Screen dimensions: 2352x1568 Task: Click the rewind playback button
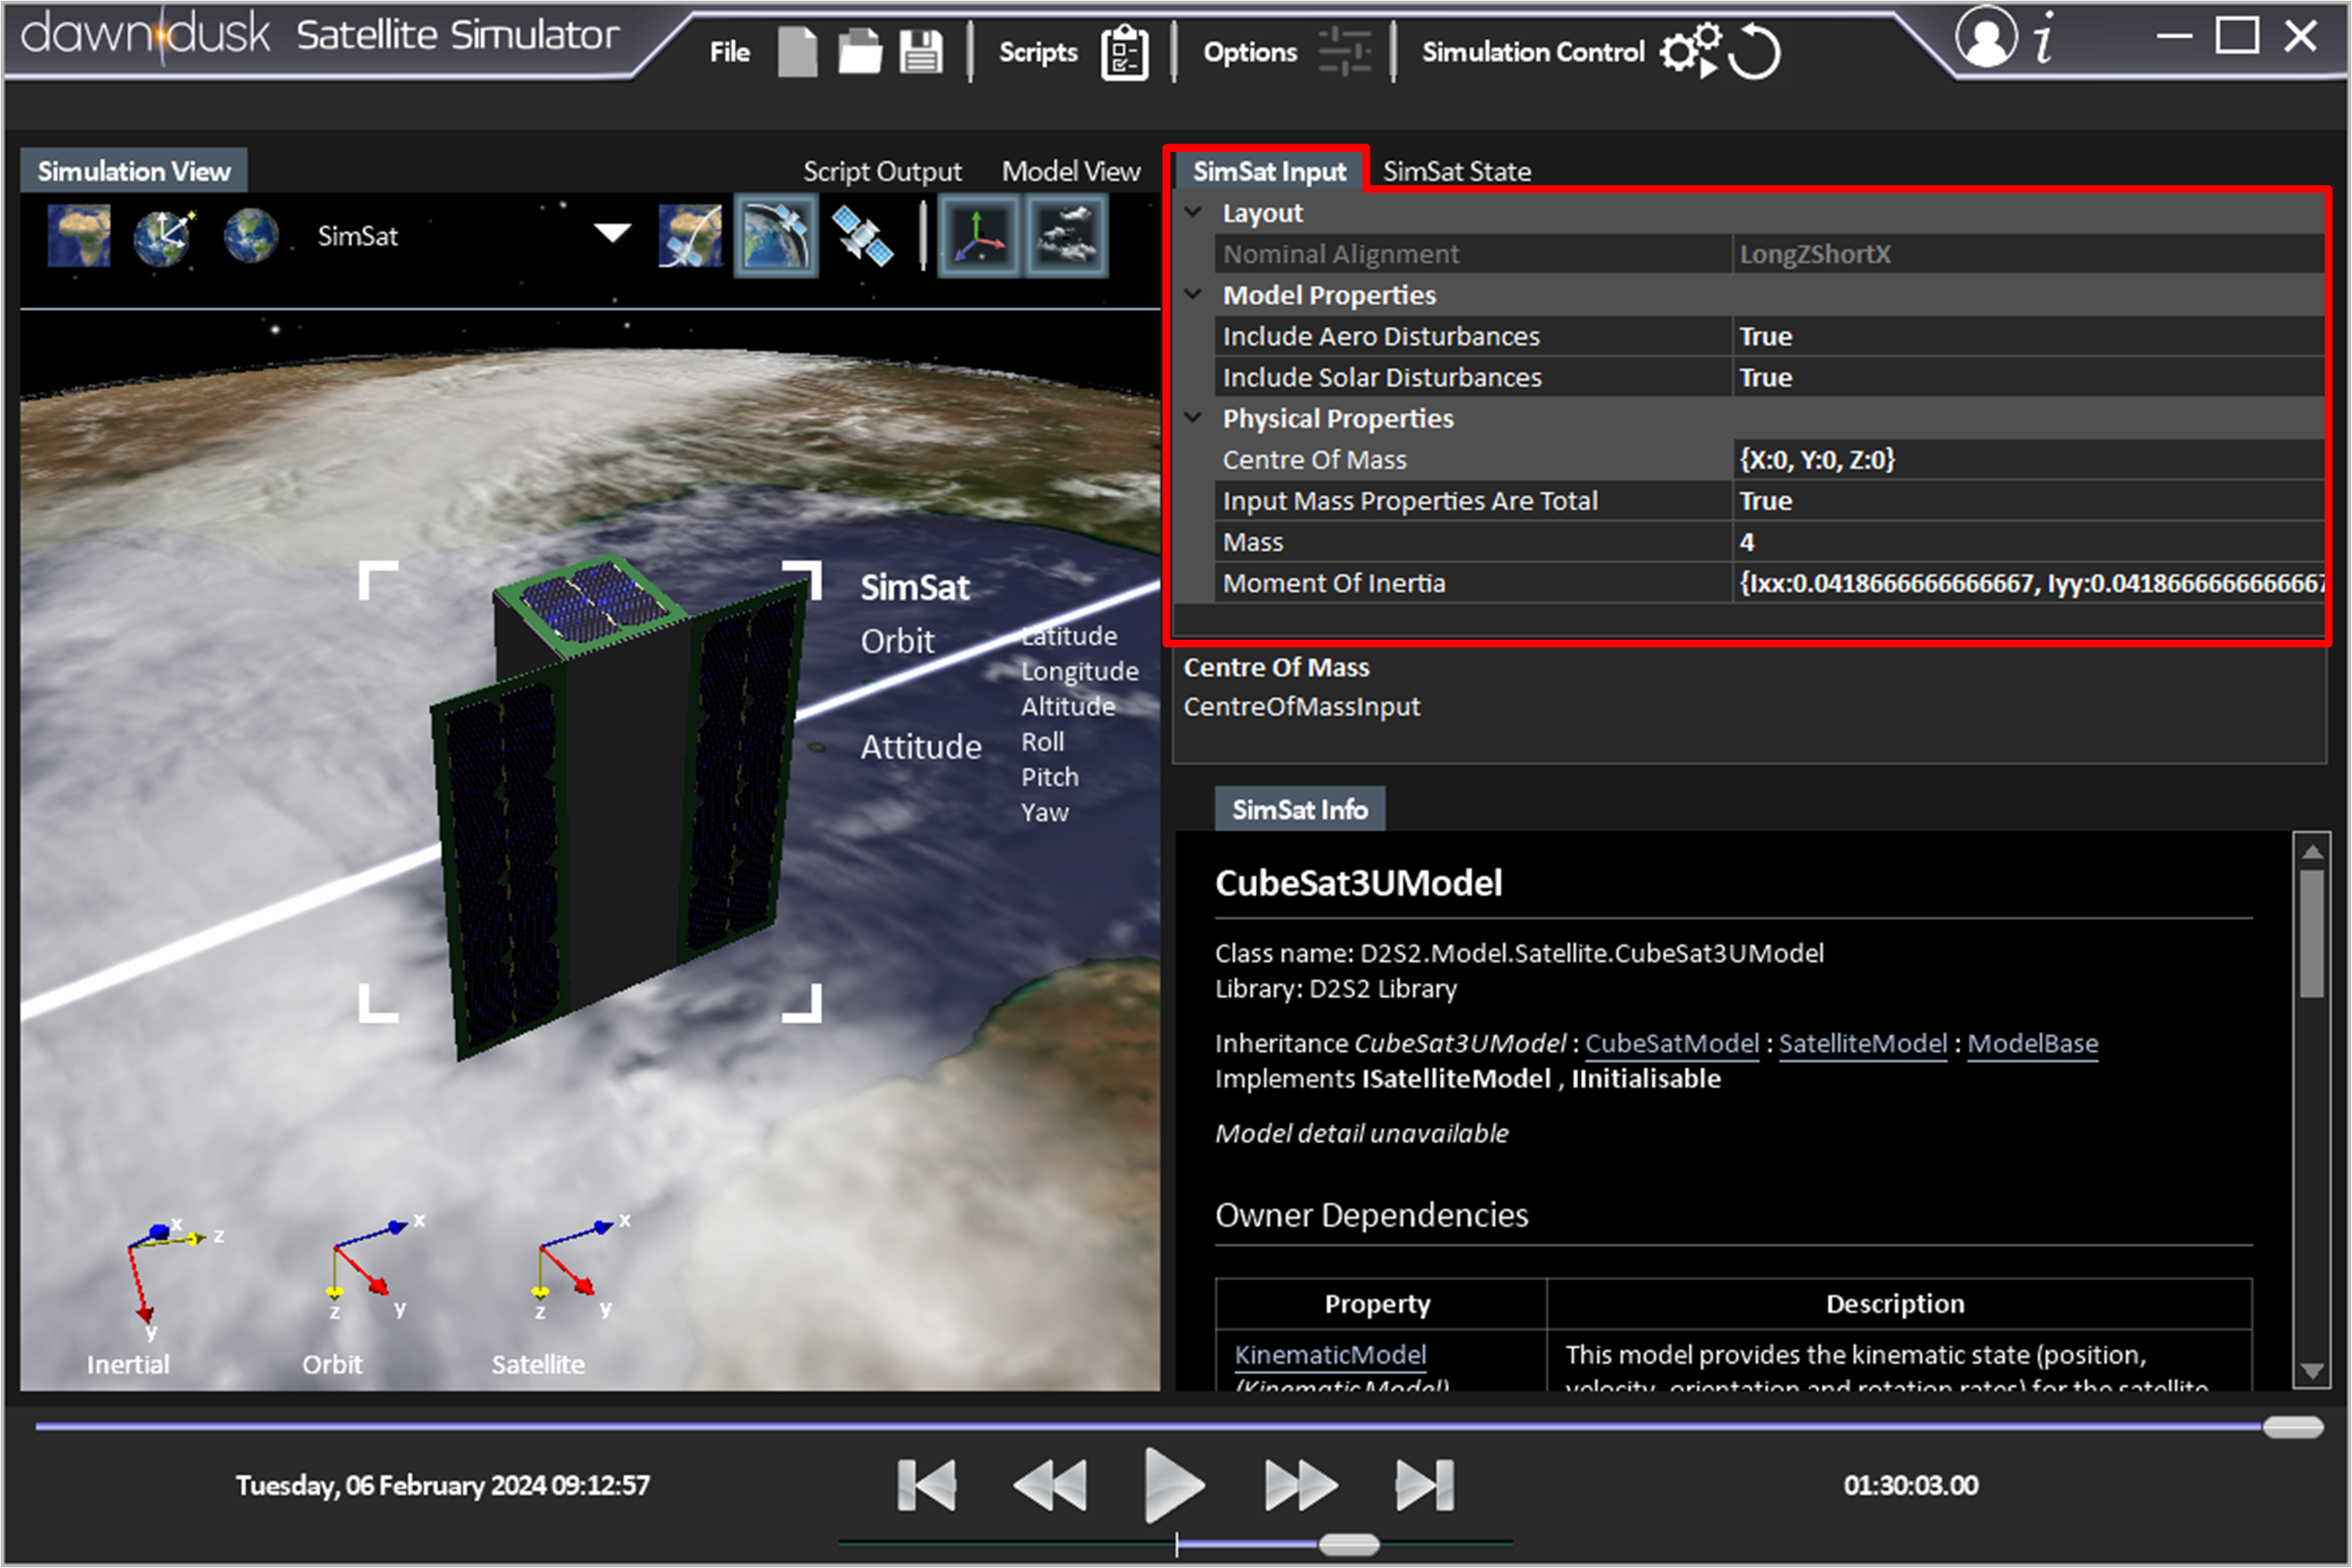pyautogui.click(x=1050, y=1485)
